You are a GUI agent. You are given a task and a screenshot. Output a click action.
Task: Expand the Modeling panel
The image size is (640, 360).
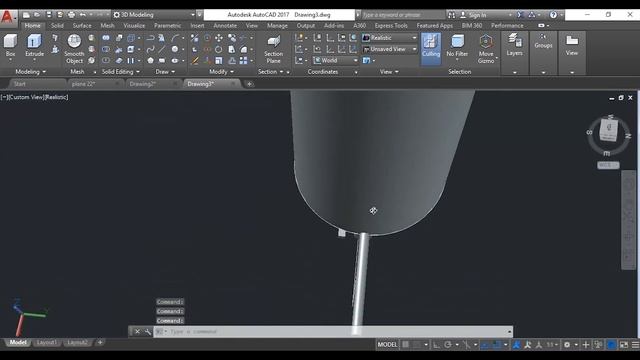[30, 72]
